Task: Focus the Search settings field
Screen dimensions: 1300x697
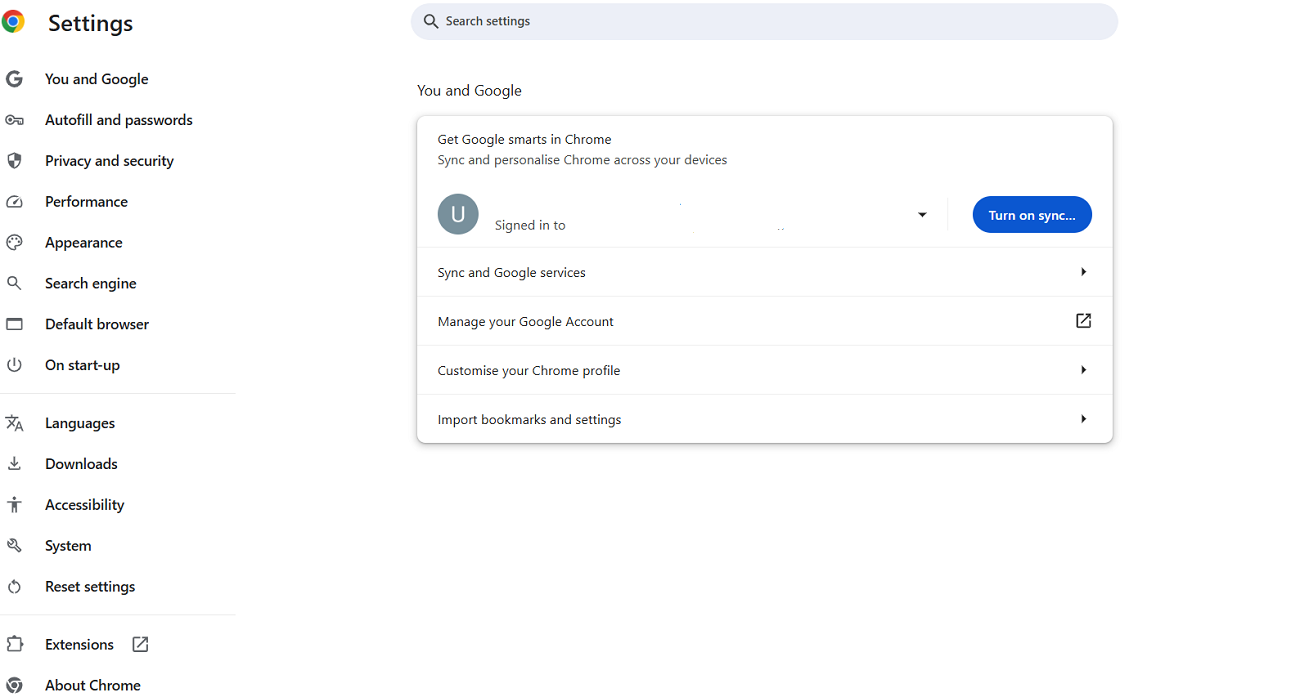Action: [764, 21]
